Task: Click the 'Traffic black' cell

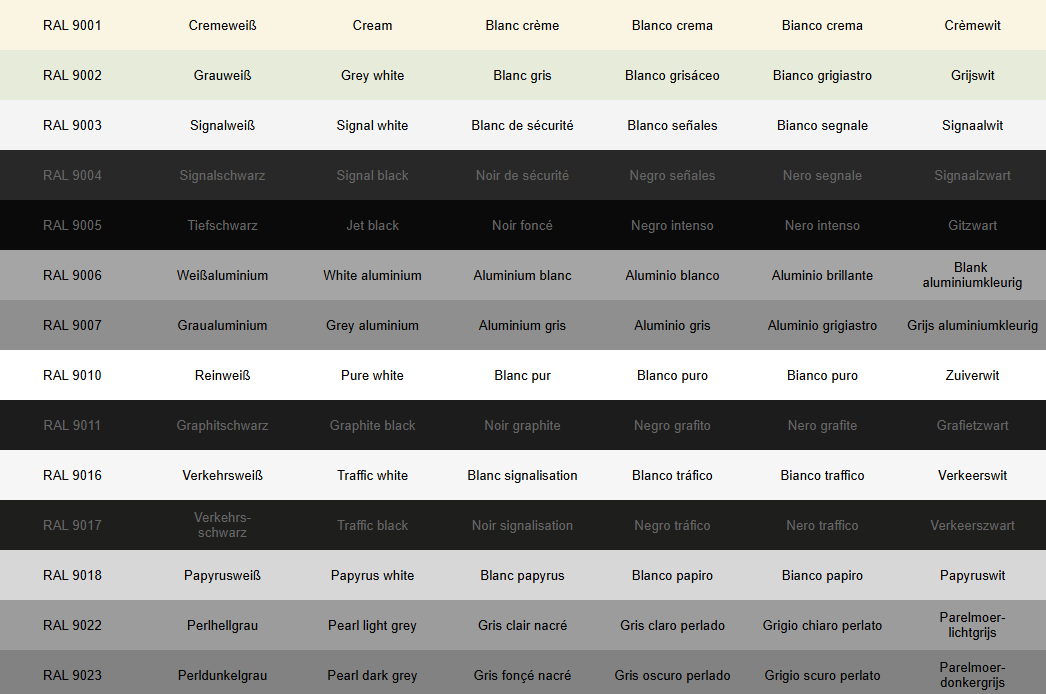Action: pyautogui.click(x=372, y=525)
